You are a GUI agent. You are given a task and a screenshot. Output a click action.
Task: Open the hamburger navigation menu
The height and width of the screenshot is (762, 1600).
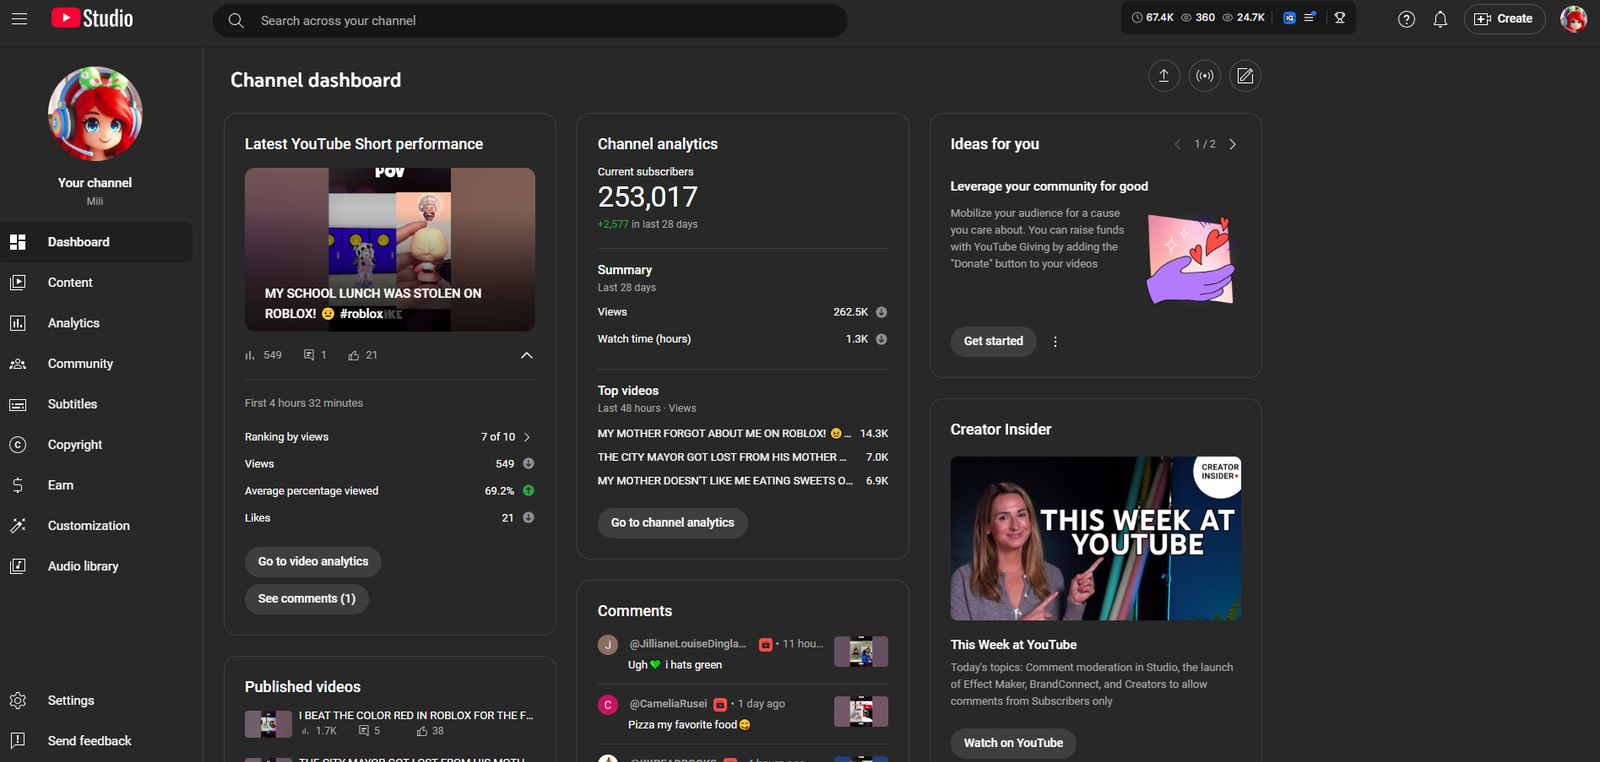coord(19,19)
